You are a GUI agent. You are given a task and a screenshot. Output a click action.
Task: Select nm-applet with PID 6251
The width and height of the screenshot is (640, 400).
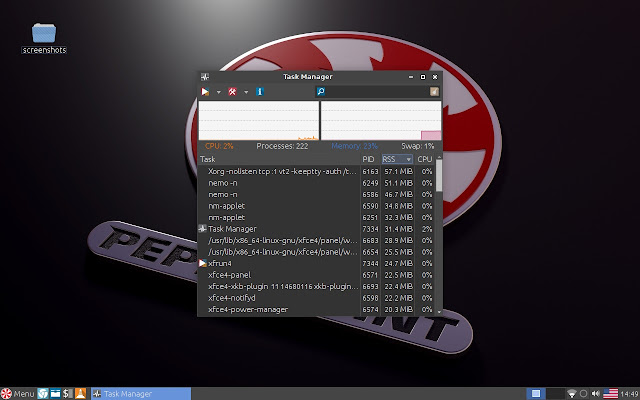[x=317, y=218]
